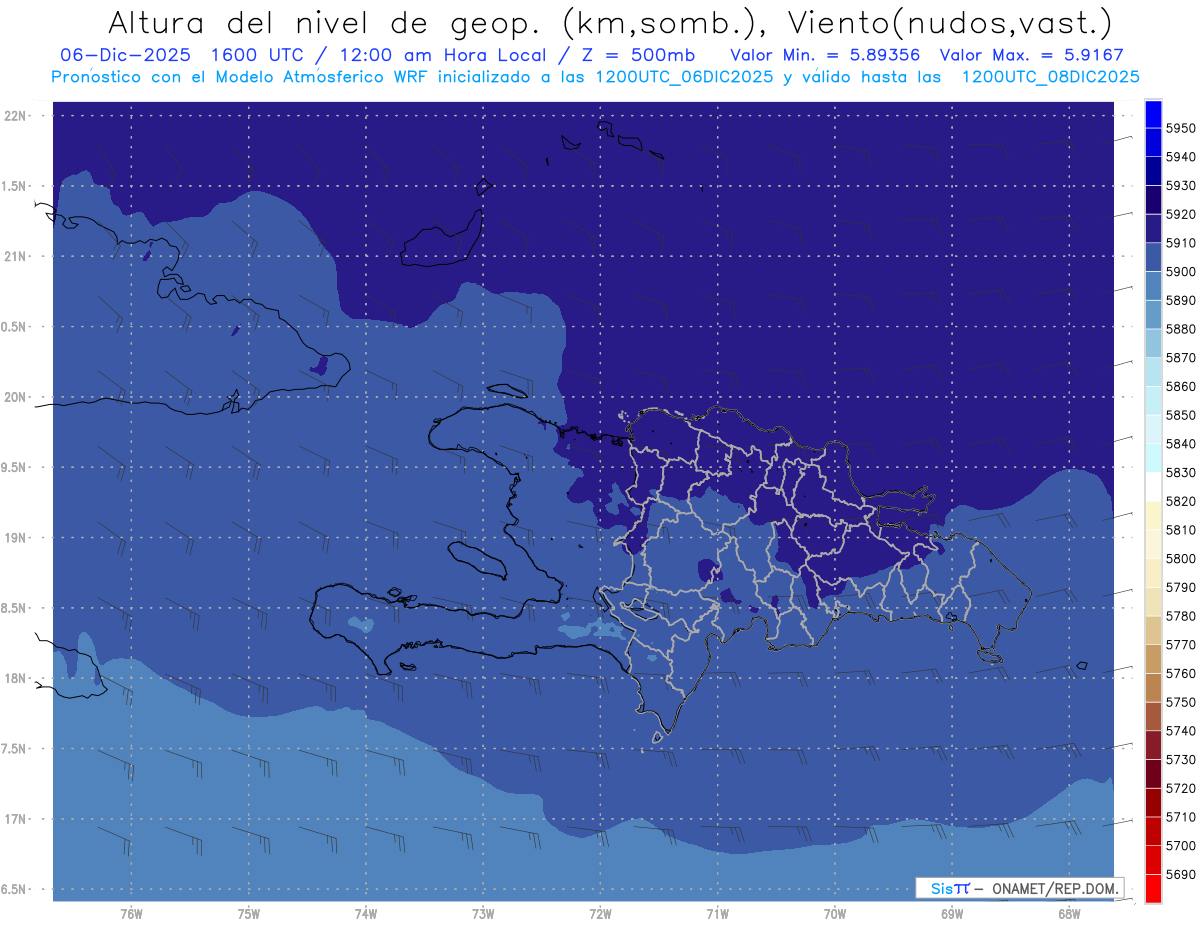
Task: Click the 5700 colorbar label
Action: [x=1180, y=845]
